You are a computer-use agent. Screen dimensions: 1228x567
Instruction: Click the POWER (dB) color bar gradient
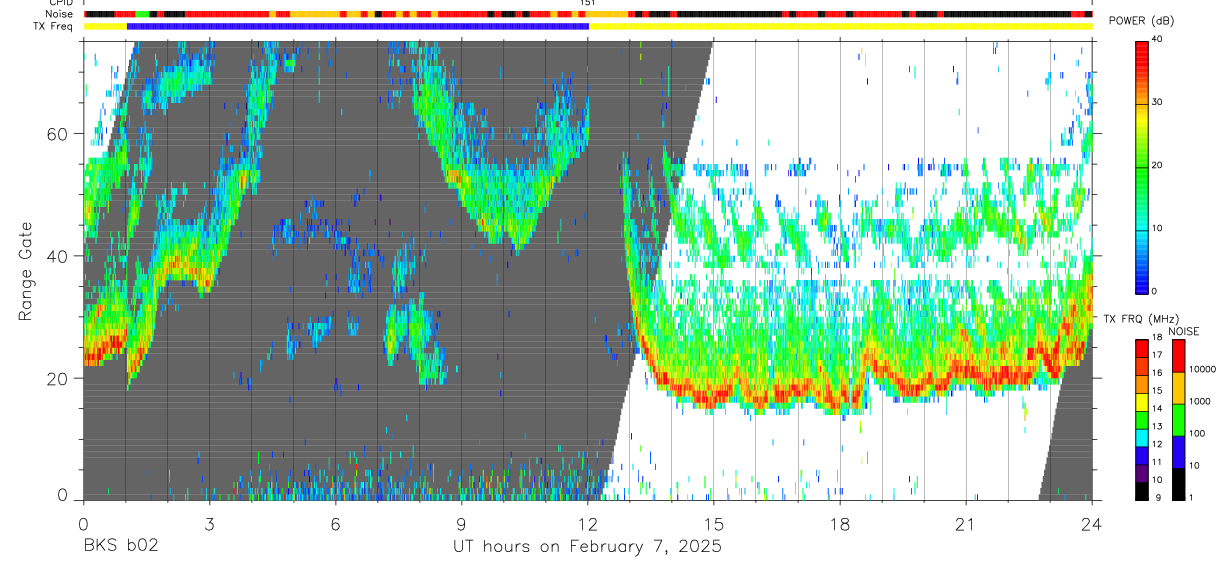pyautogui.click(x=1143, y=166)
